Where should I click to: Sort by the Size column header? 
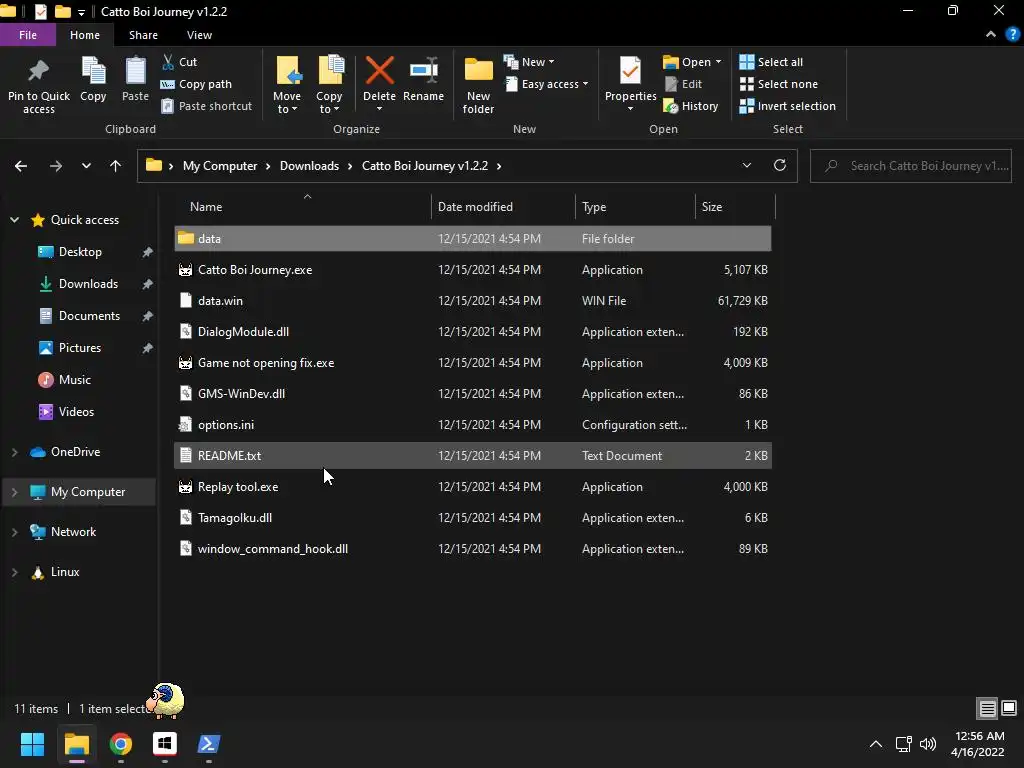735,207
